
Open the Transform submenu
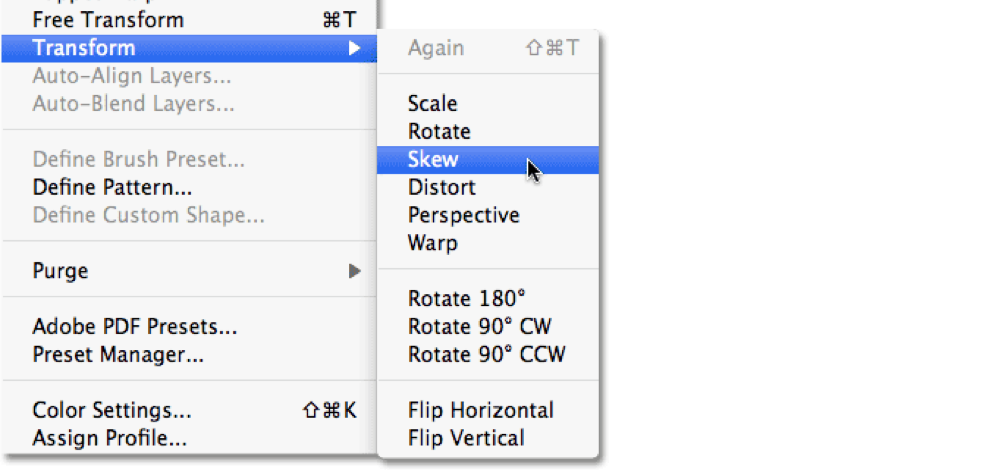pyautogui.click(x=84, y=47)
